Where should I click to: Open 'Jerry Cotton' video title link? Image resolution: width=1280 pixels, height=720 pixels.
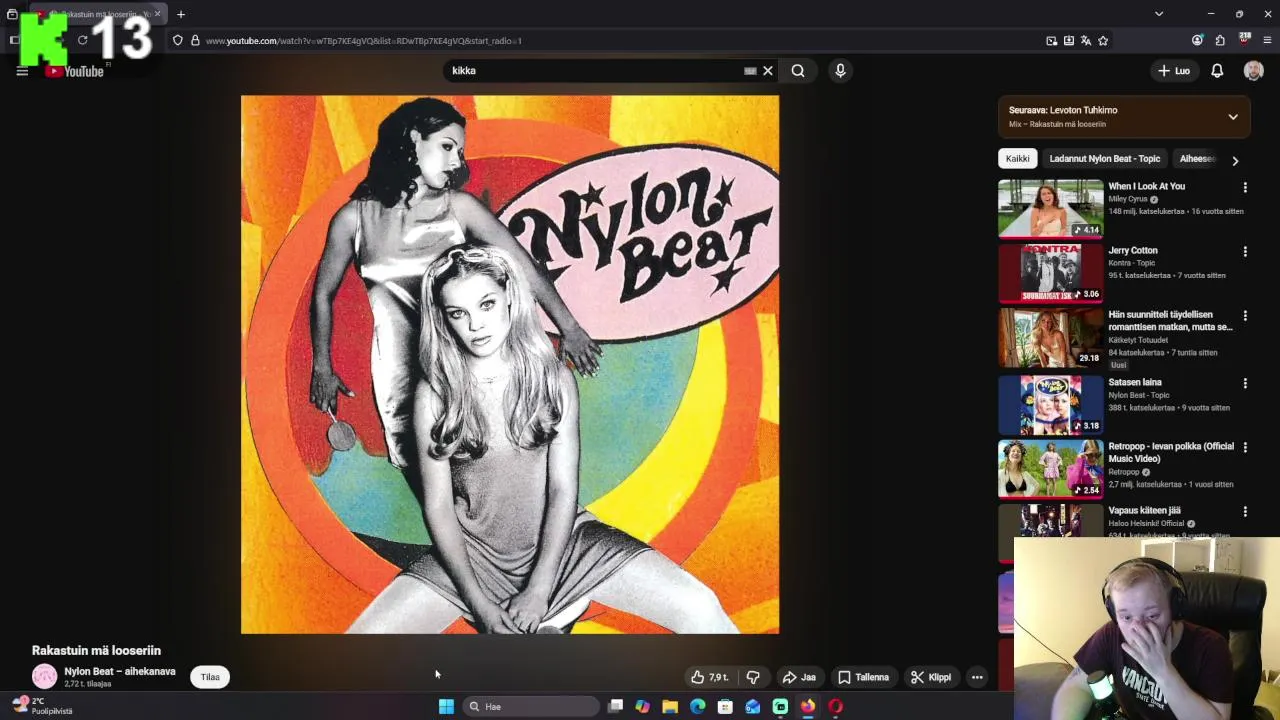click(x=1132, y=250)
